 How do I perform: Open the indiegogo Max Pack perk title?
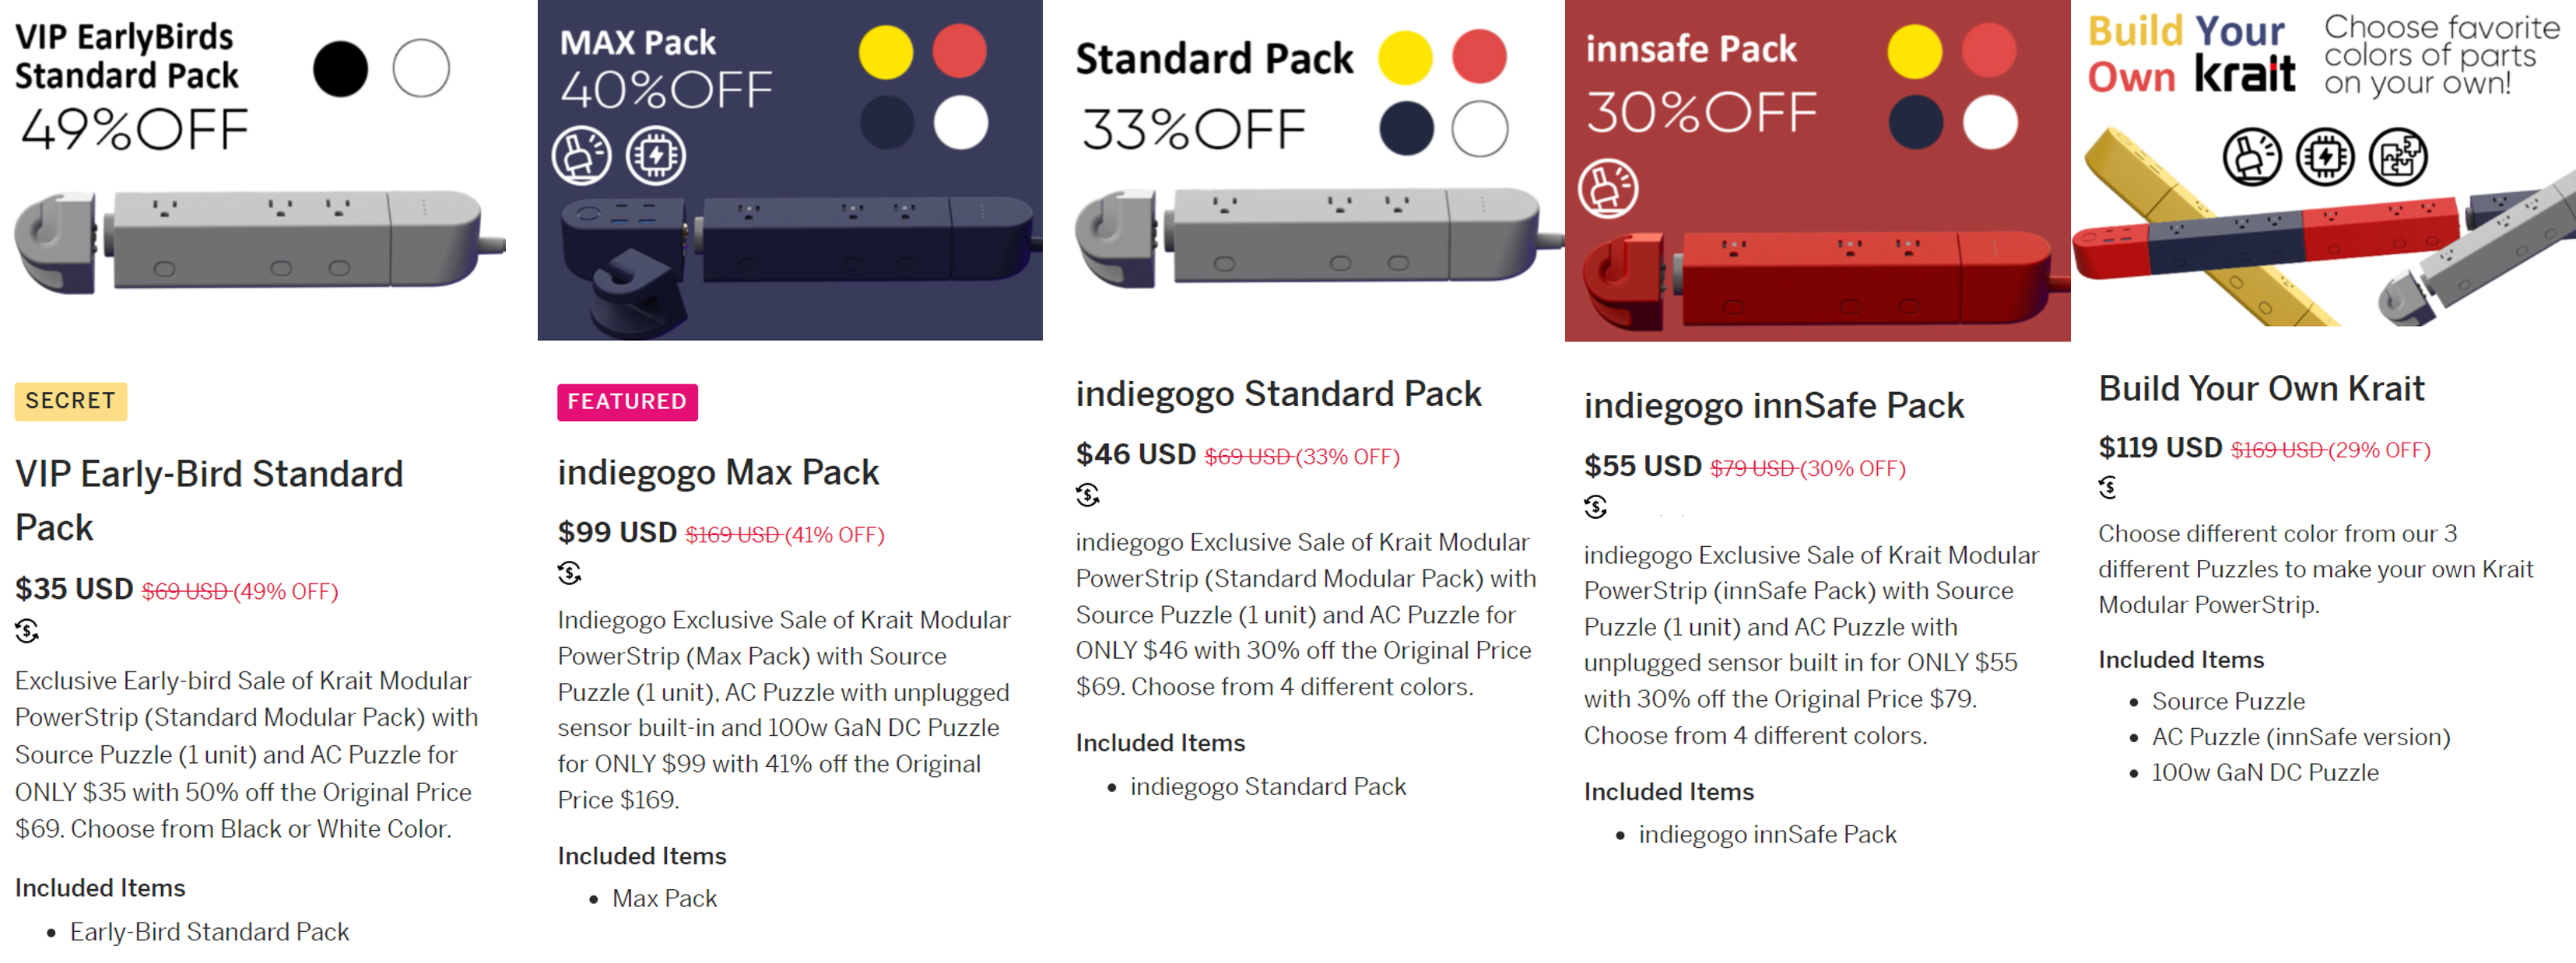pos(718,472)
